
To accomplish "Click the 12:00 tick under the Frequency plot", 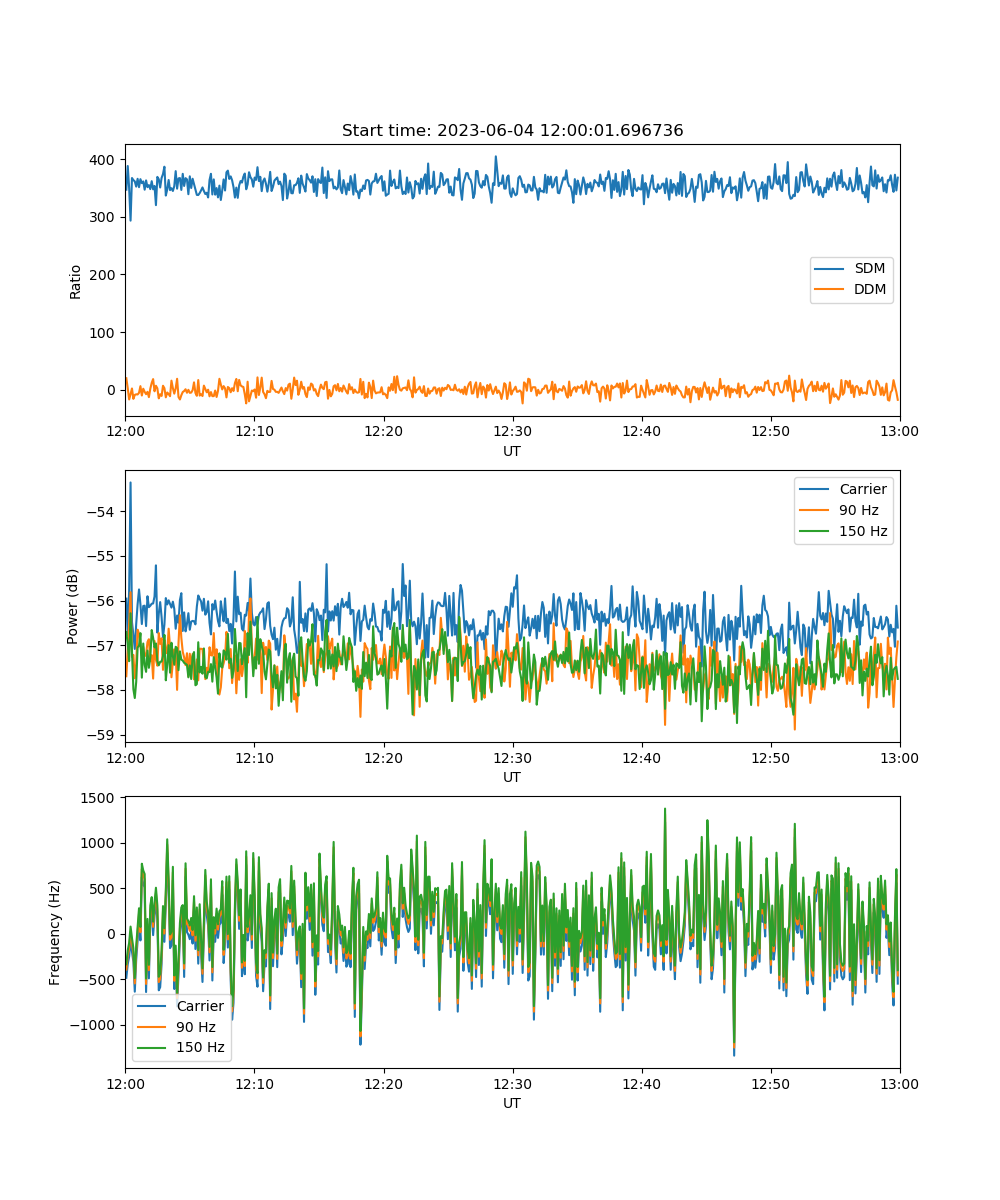I will [x=125, y=1083].
